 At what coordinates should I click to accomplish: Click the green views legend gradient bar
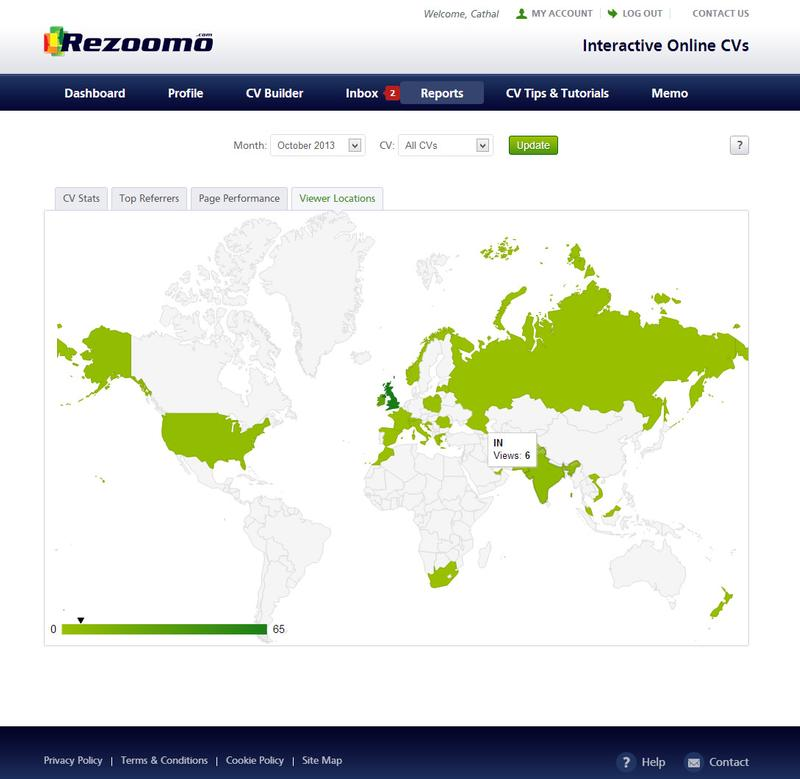(164, 629)
